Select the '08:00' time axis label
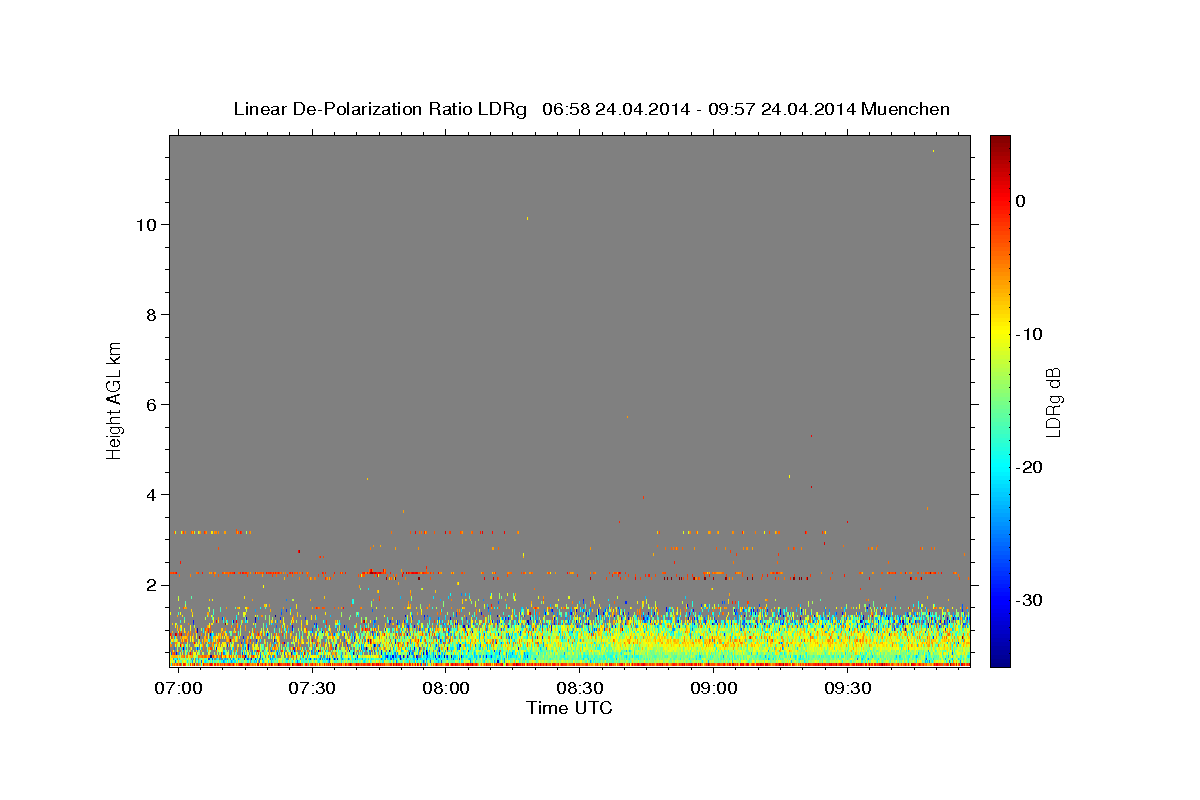This screenshot has height=800, width=1200. [x=446, y=688]
